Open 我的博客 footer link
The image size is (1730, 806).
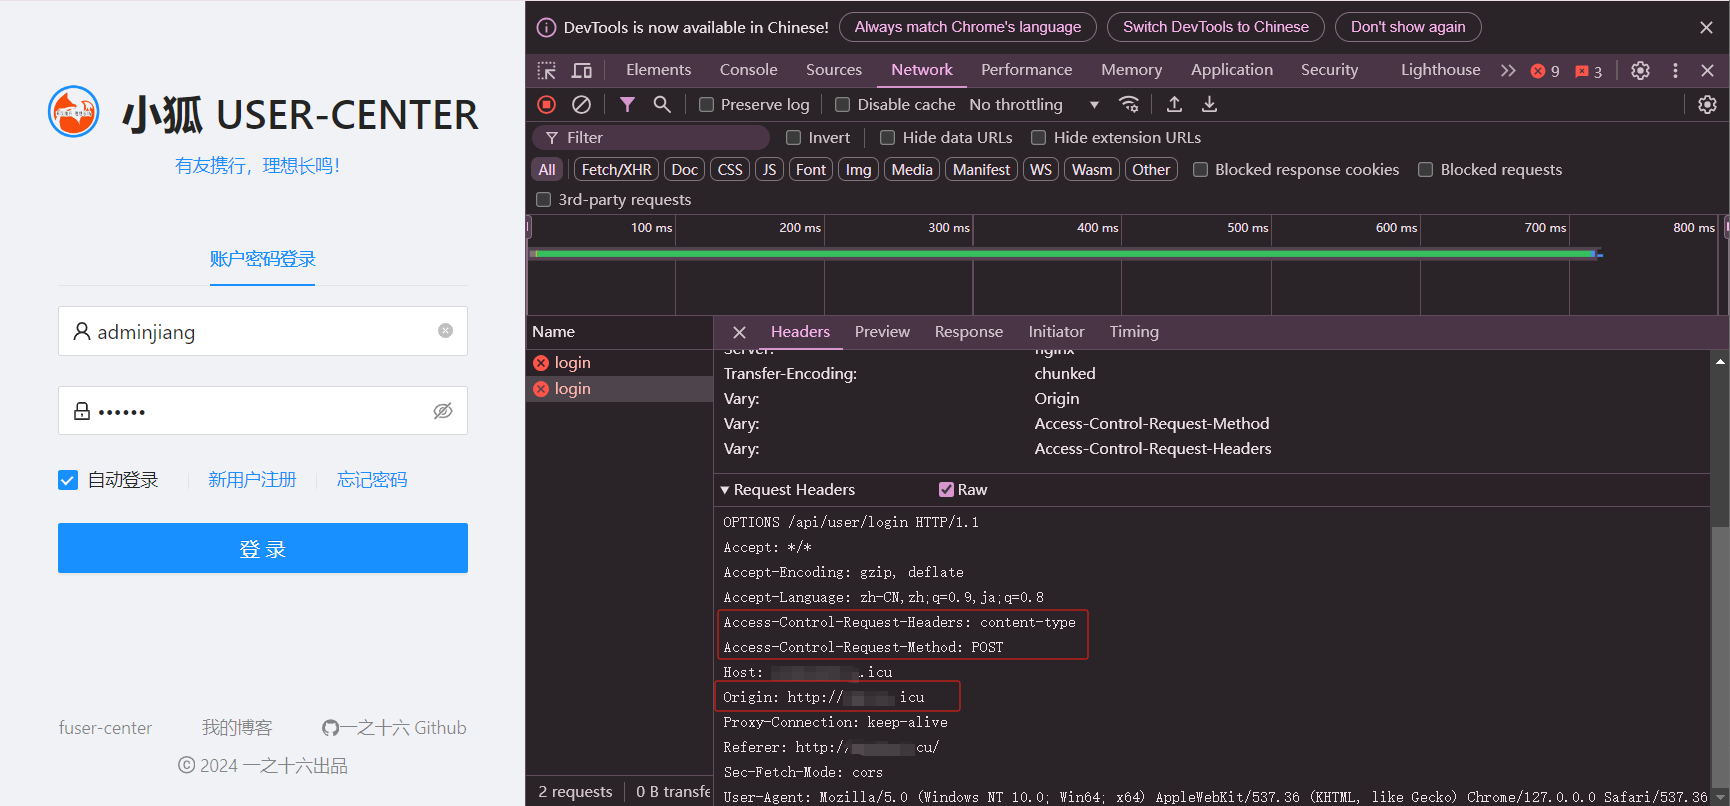(x=237, y=728)
